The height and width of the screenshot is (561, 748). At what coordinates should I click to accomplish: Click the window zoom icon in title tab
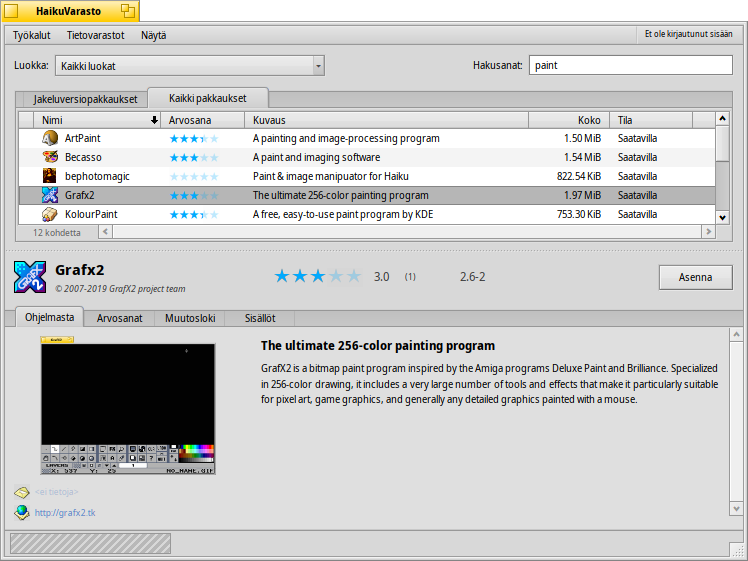pos(128,11)
